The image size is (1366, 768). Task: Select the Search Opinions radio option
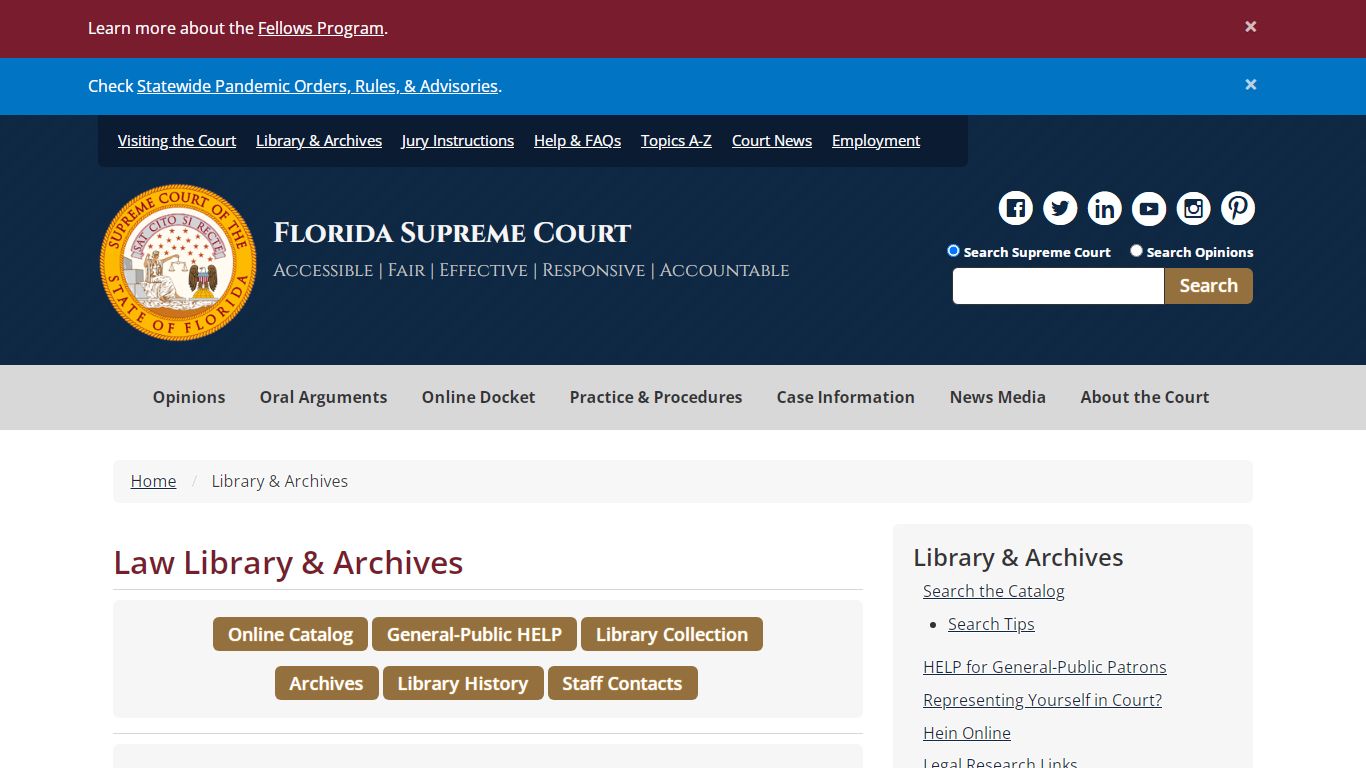1136,251
